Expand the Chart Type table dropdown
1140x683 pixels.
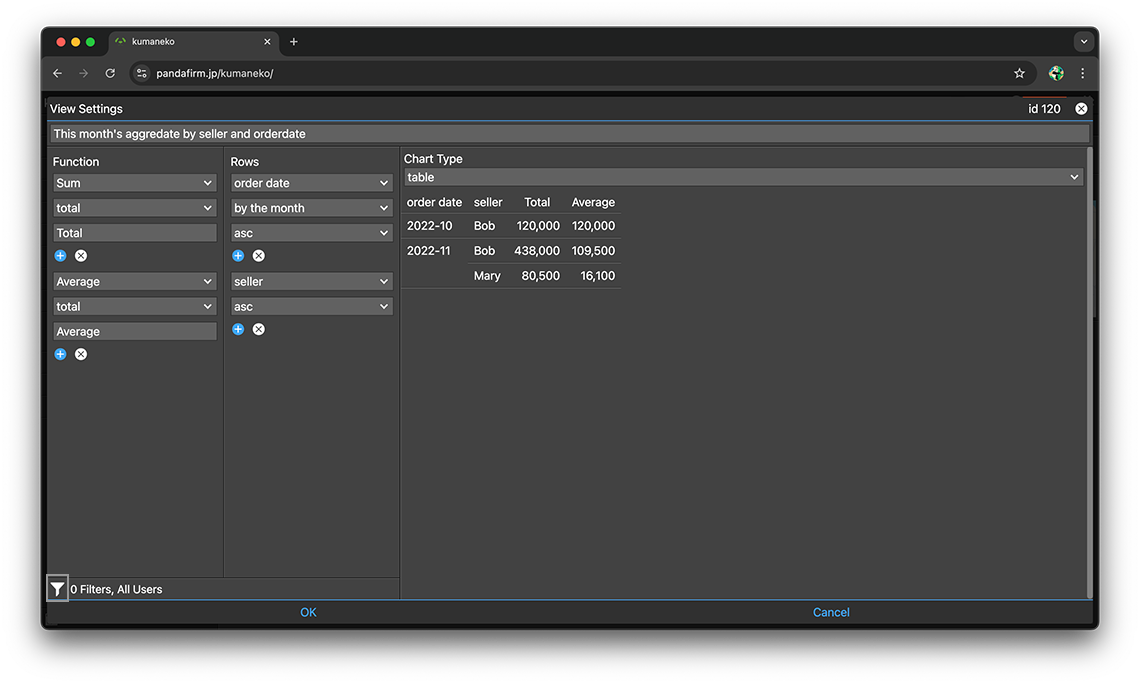pyautogui.click(x=743, y=177)
